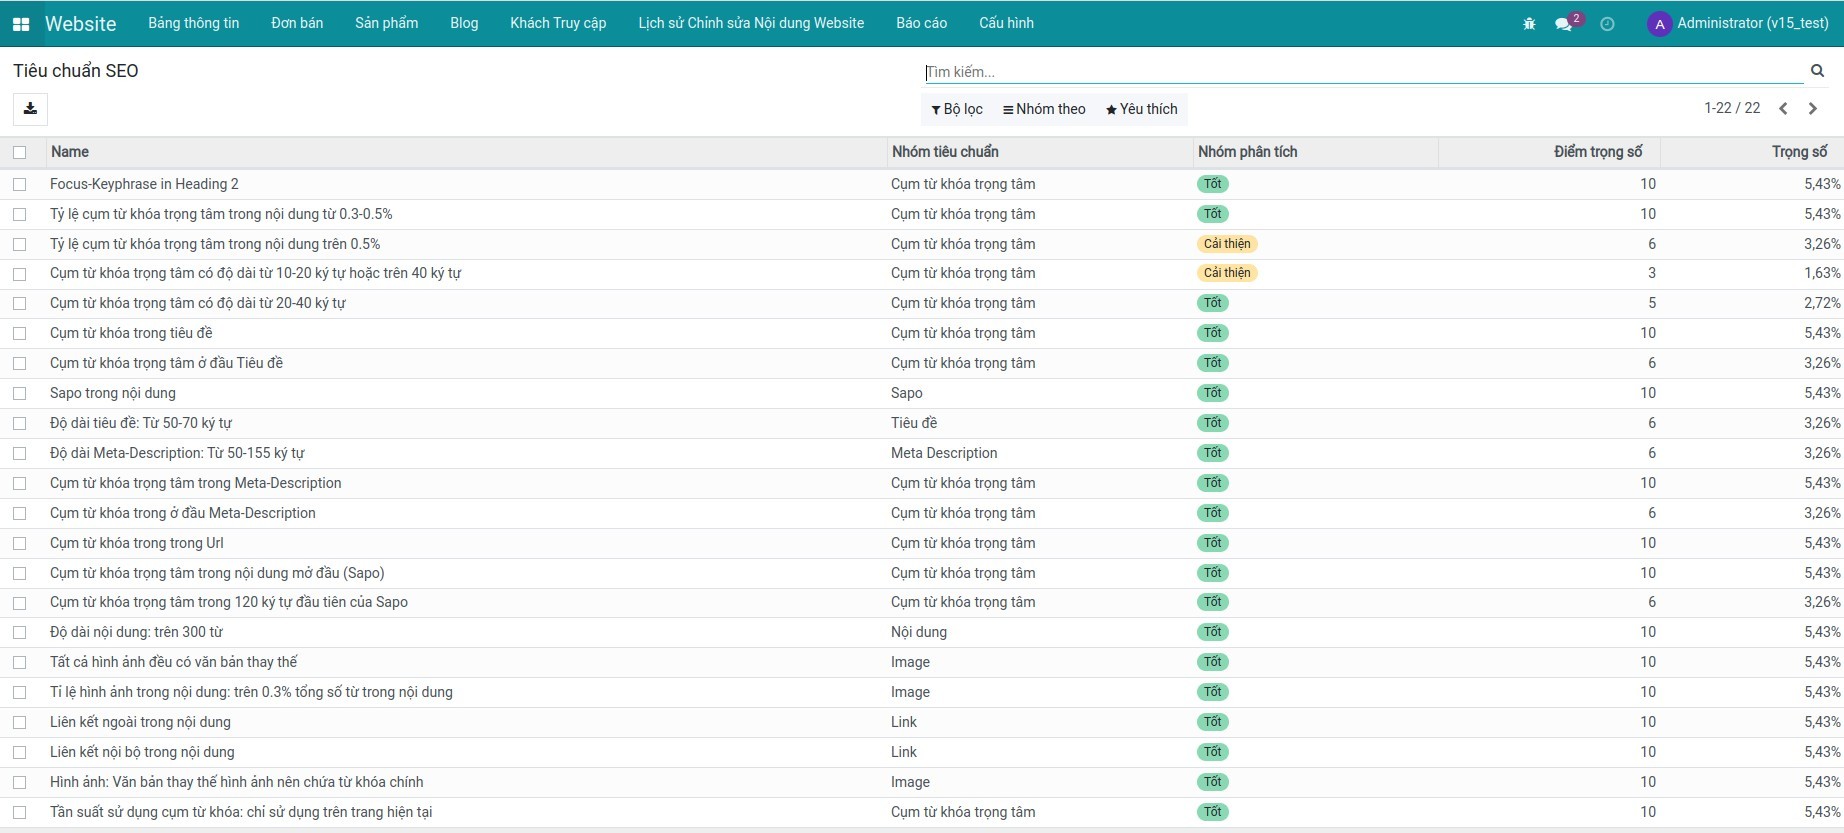The height and width of the screenshot is (833, 1844).
Task: Go to next page arrow
Action: point(1812,109)
